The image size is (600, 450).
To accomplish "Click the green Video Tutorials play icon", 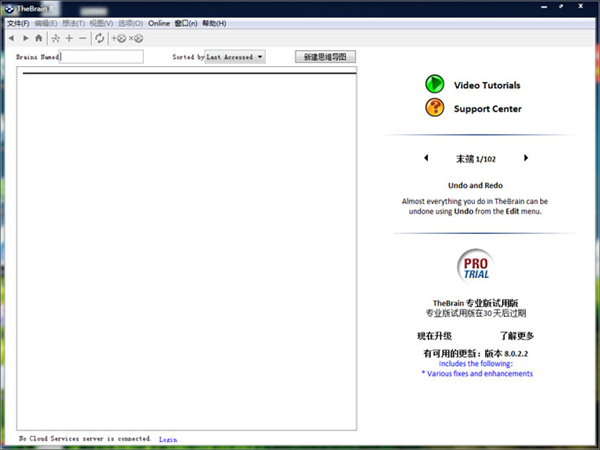I will [434, 85].
